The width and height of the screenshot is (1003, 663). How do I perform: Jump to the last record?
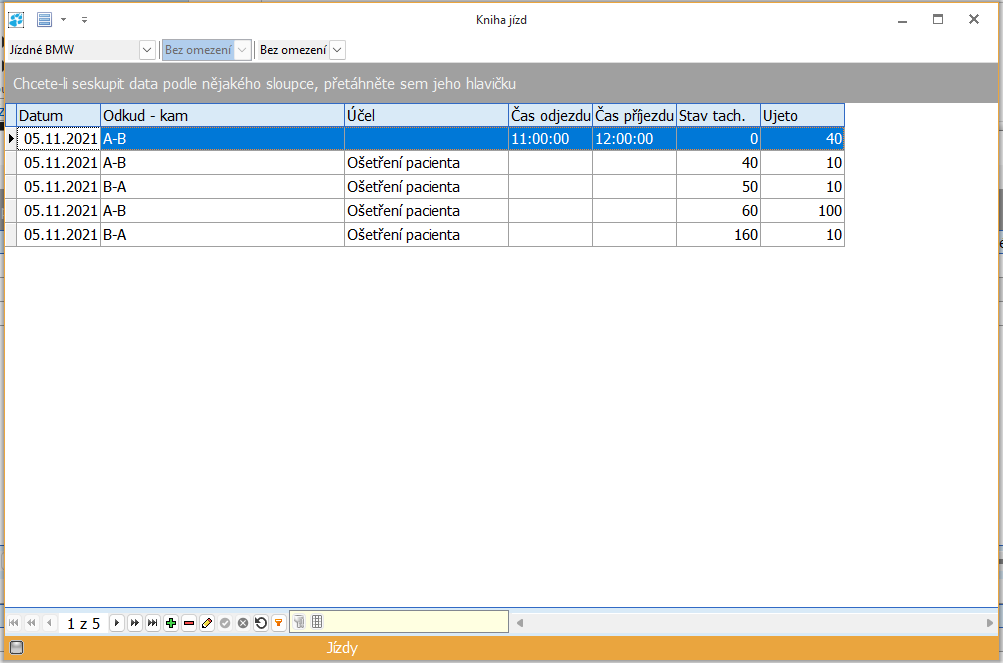click(152, 623)
